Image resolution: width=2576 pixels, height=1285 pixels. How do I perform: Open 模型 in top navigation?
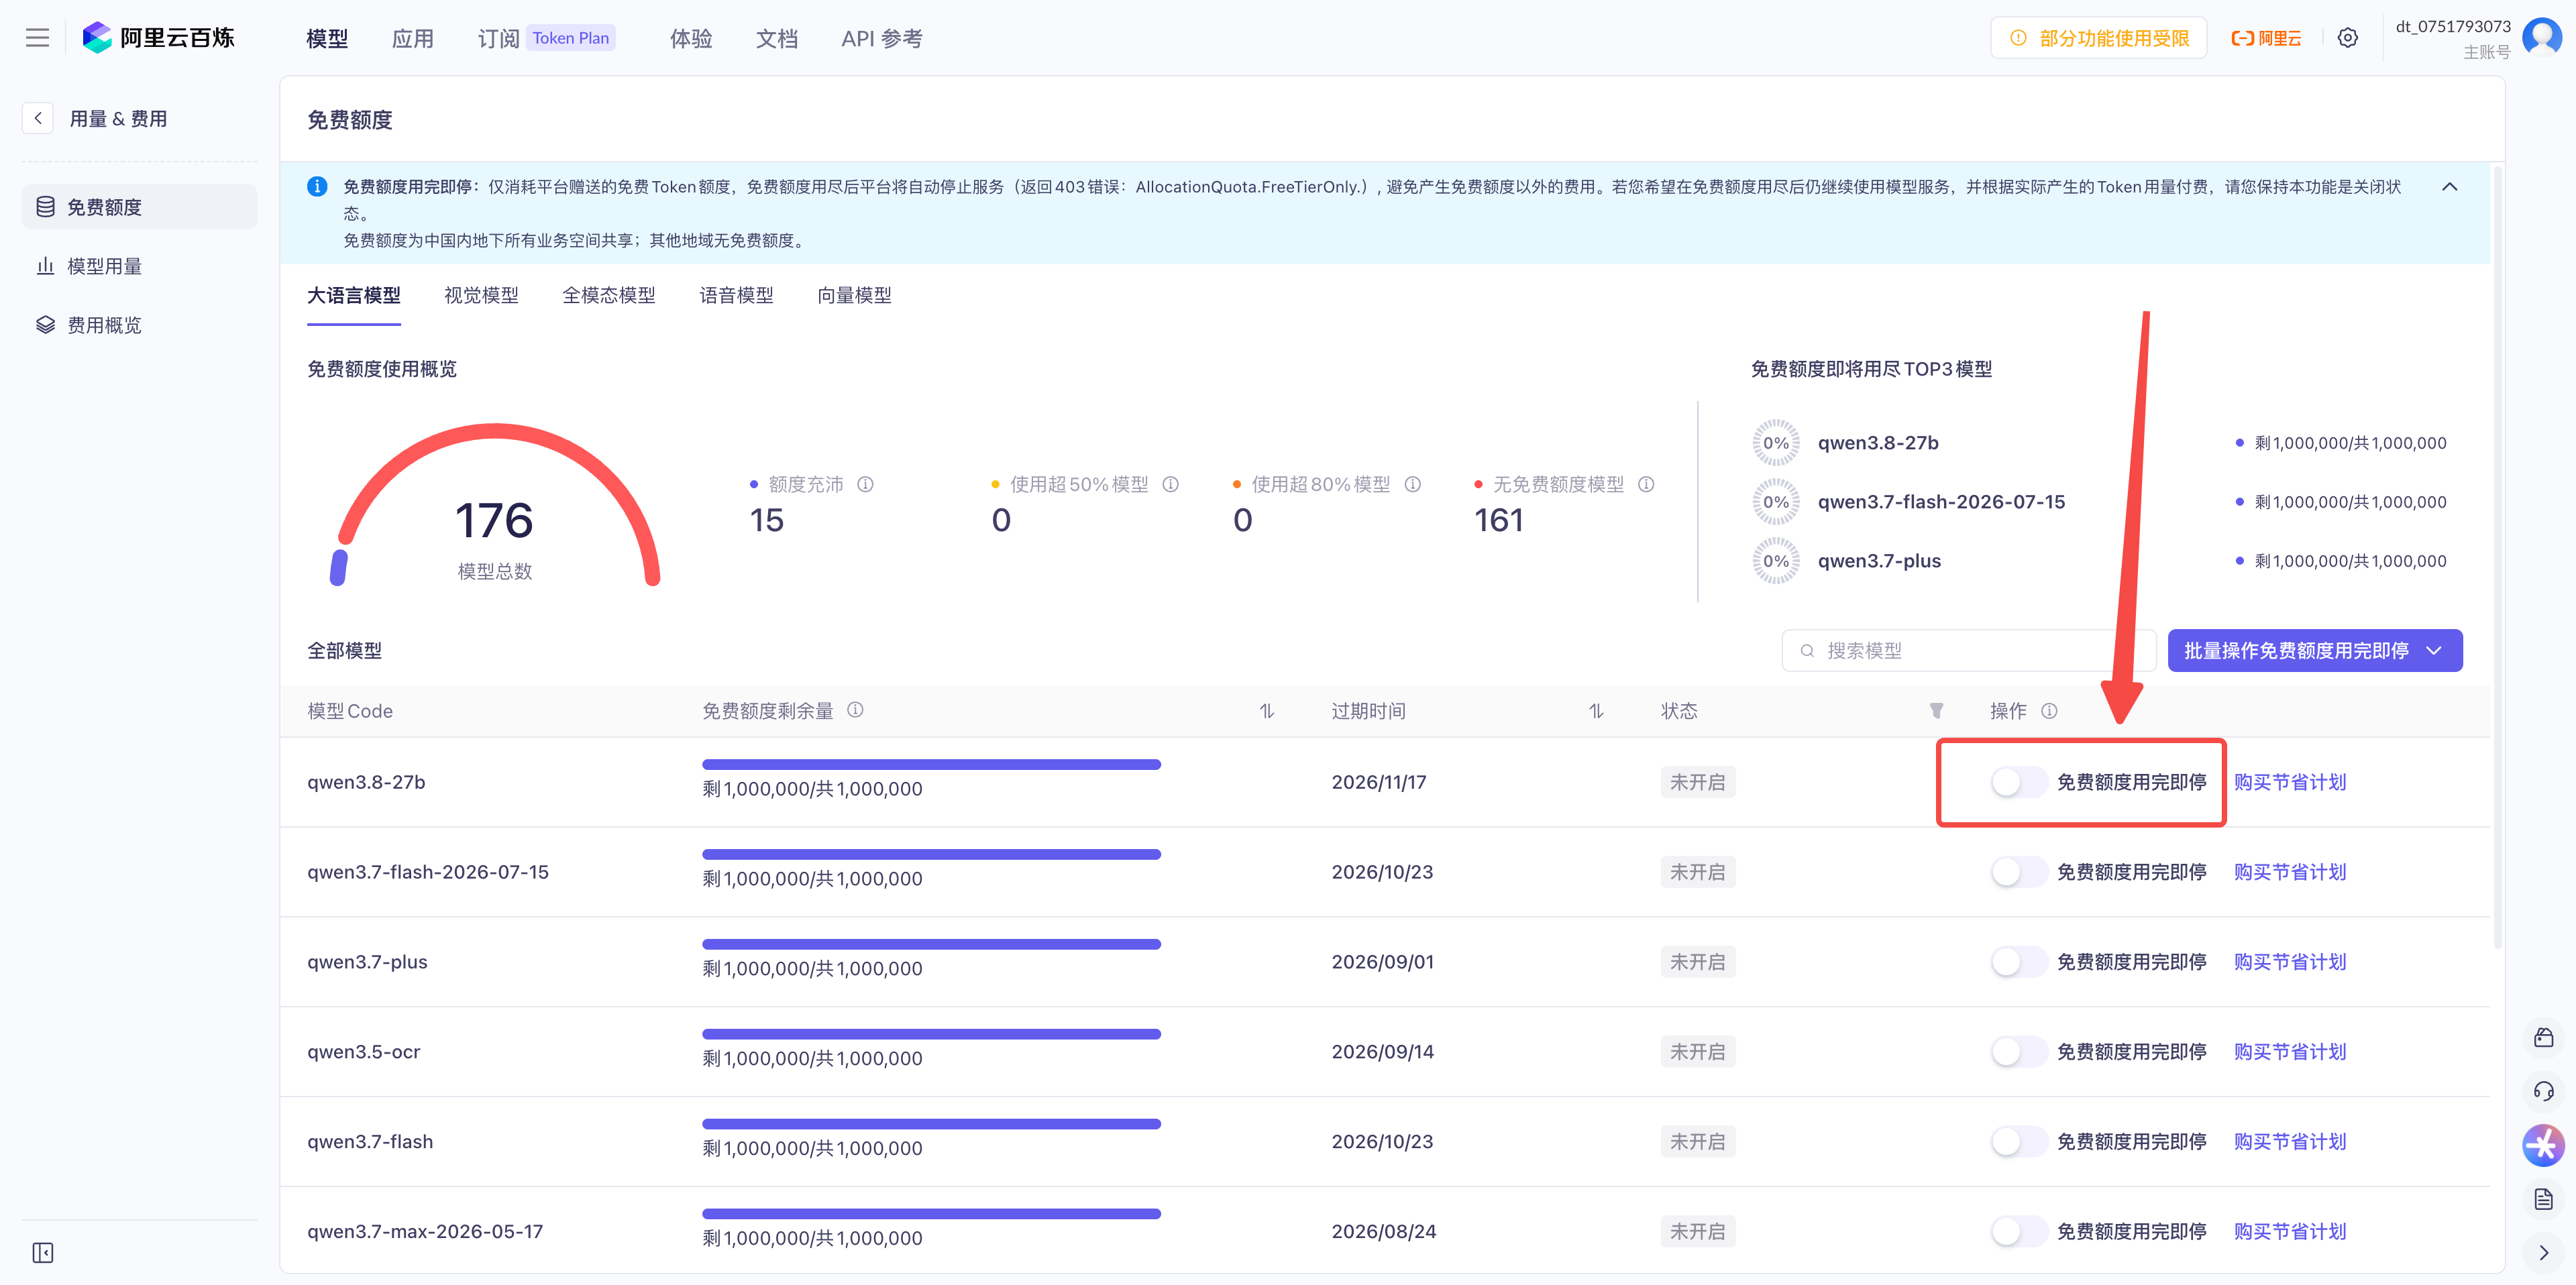click(326, 38)
